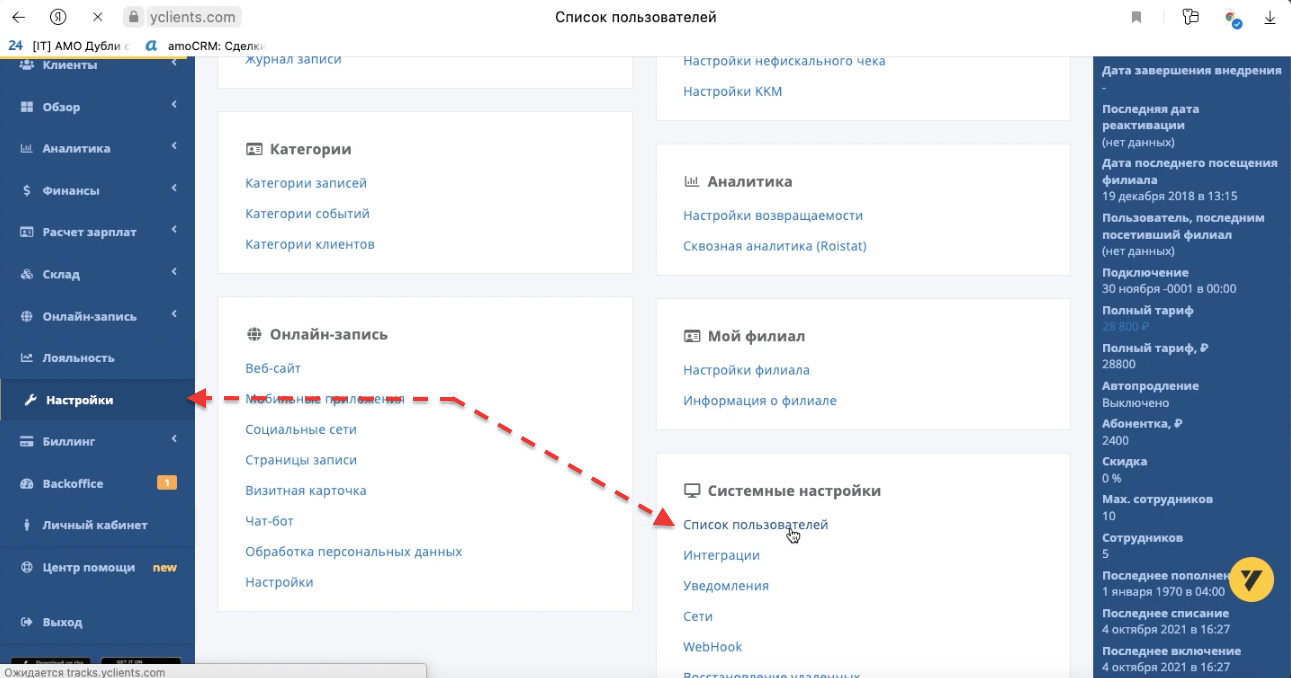Go back with browser back arrow

[19, 17]
